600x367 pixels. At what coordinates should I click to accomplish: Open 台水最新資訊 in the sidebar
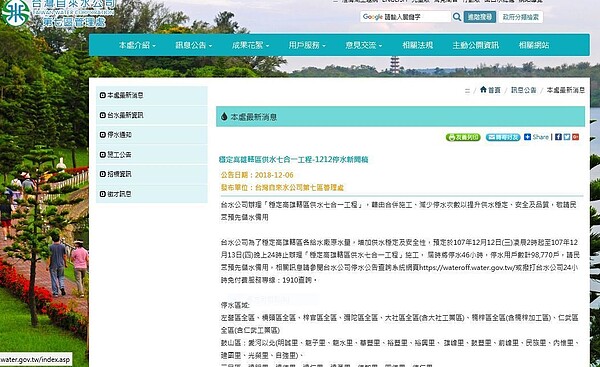[152, 115]
